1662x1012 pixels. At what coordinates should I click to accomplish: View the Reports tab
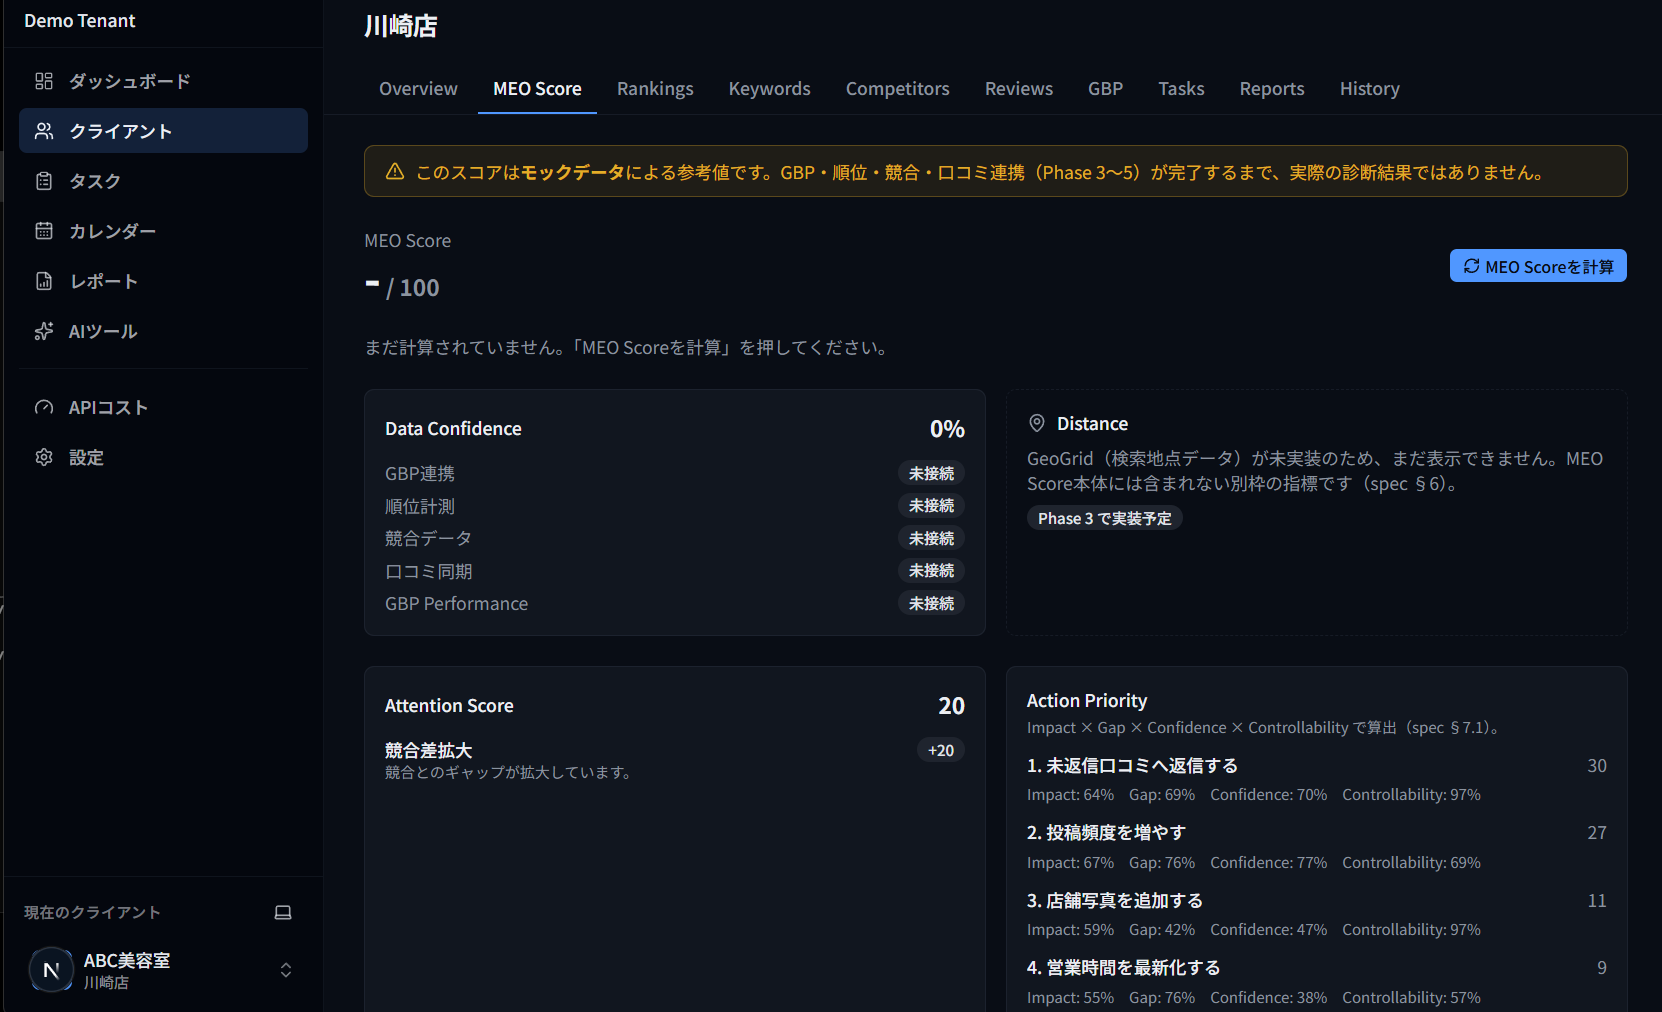pyautogui.click(x=1272, y=89)
